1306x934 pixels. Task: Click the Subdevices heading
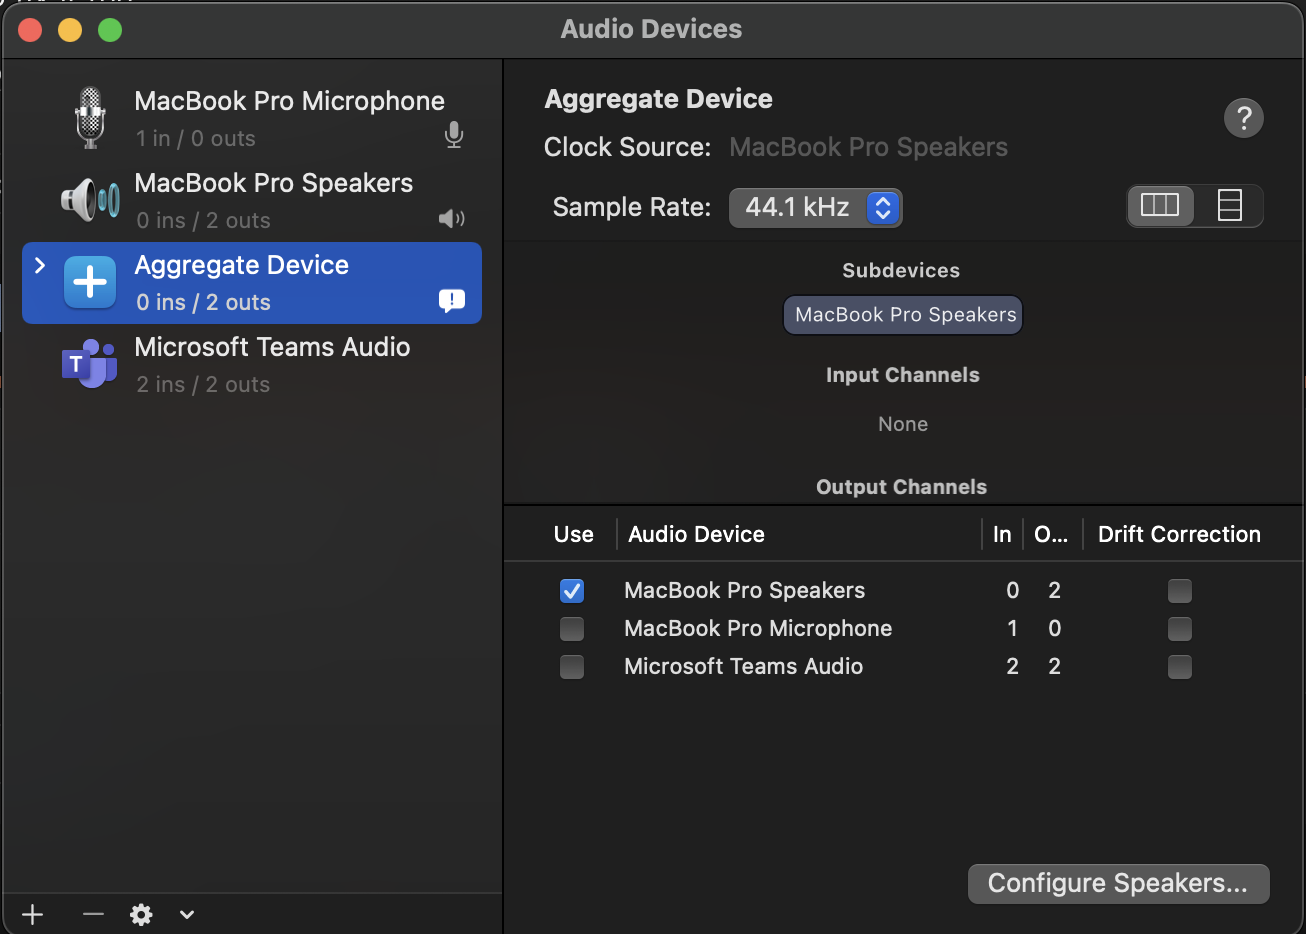(901, 270)
